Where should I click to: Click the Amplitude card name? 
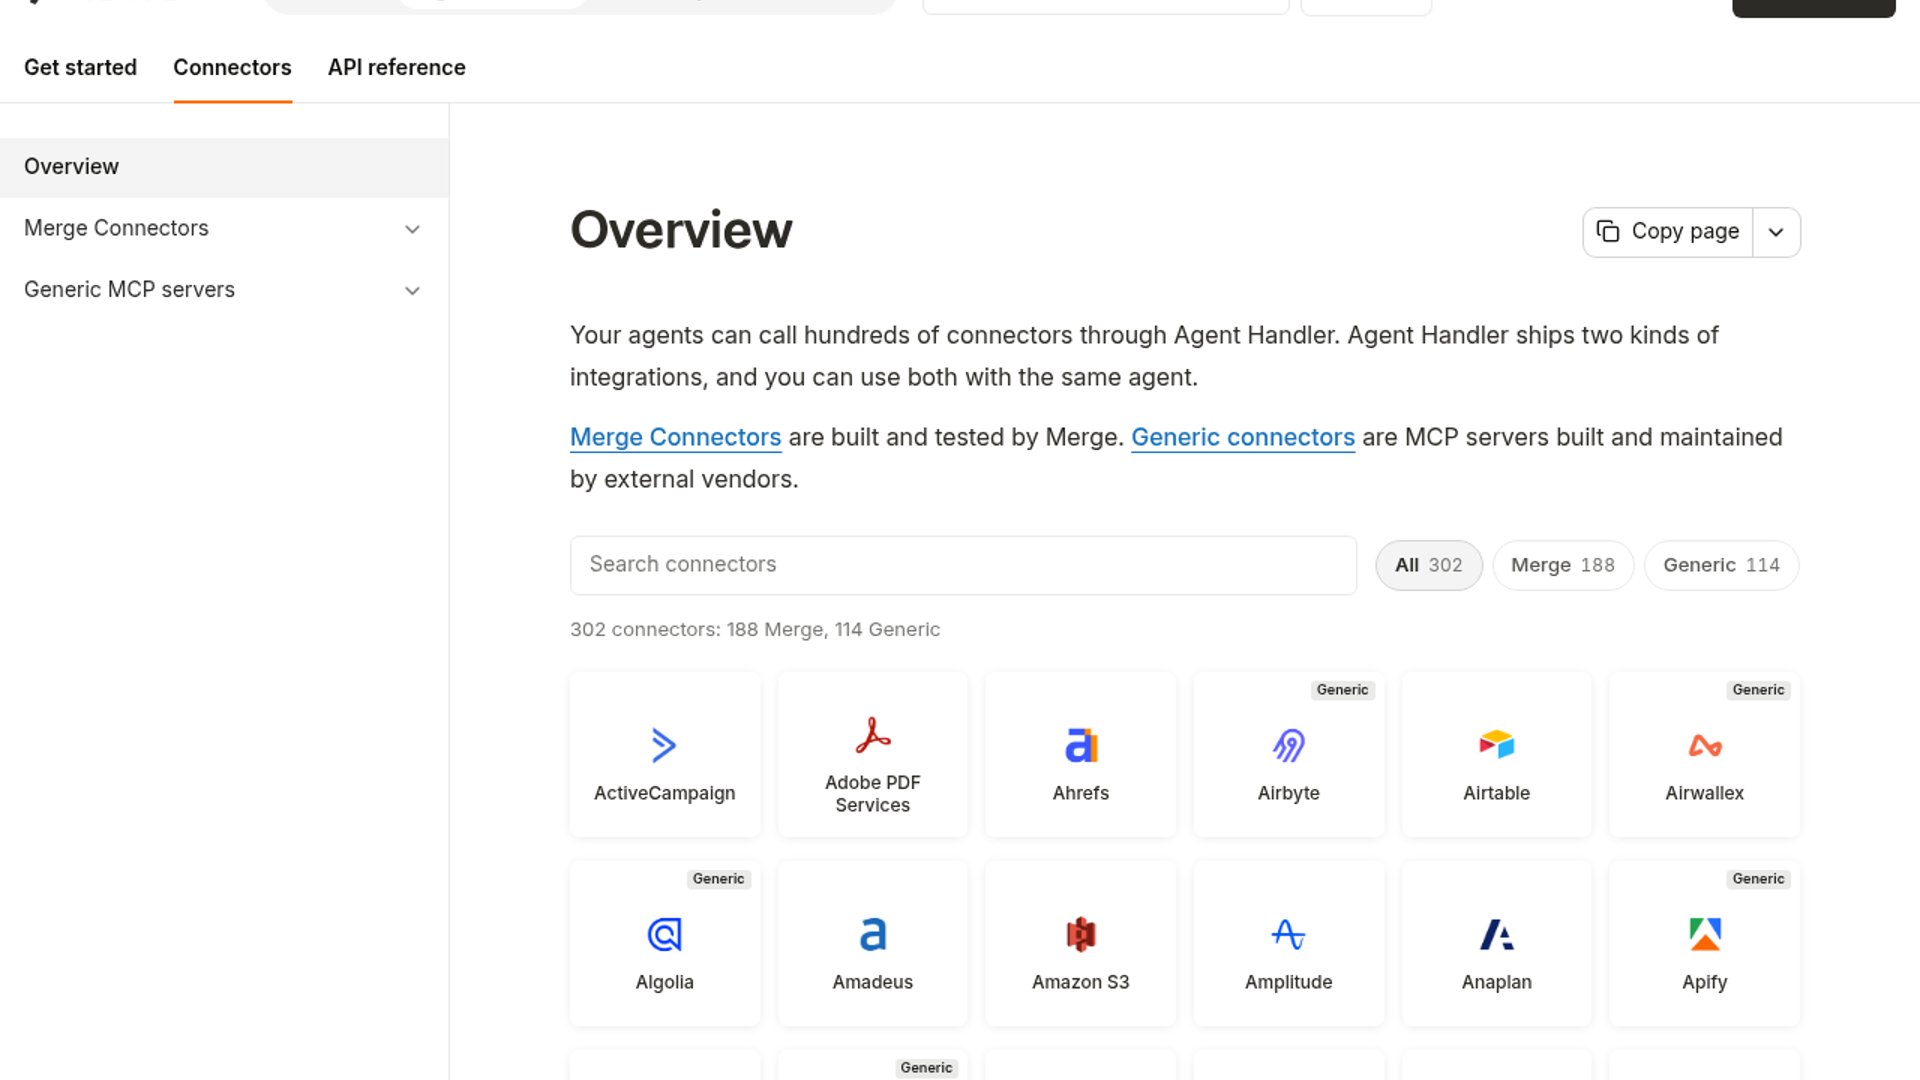(1288, 982)
